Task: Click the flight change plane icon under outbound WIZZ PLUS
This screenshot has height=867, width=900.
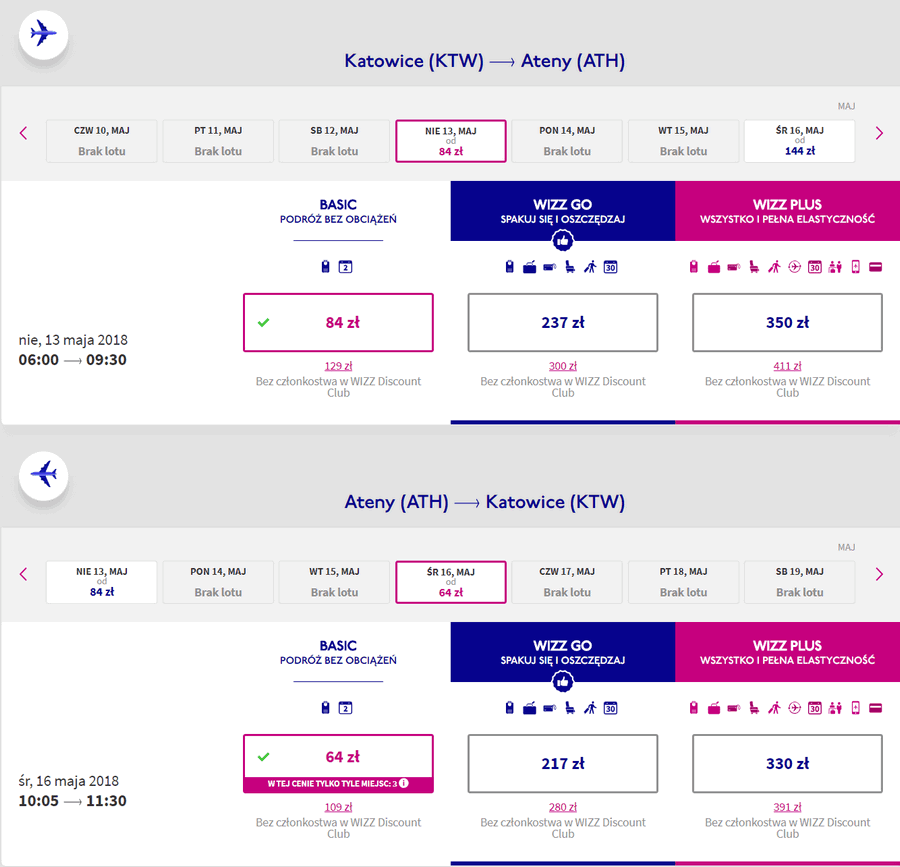Action: pyautogui.click(x=794, y=267)
